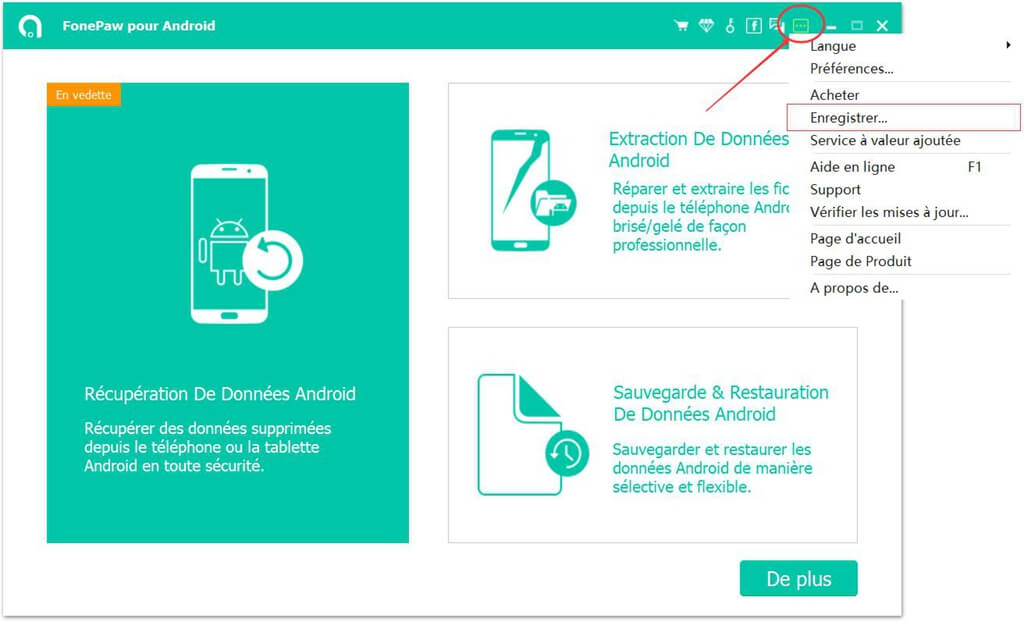Click the backup document clock icon
1024x622 pixels.
pos(532,434)
